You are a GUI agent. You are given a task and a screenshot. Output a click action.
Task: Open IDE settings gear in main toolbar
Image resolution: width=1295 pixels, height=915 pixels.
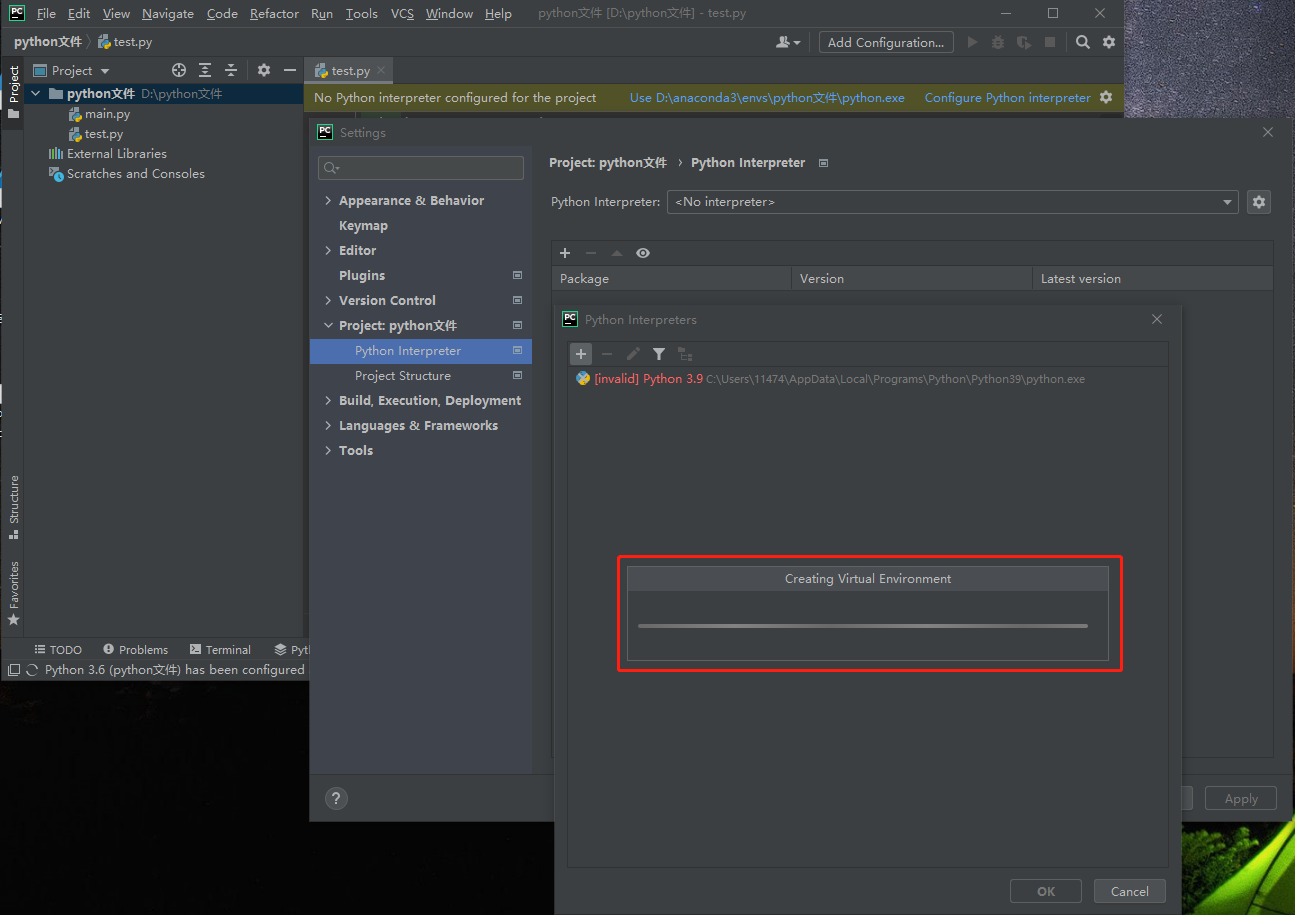(1109, 42)
